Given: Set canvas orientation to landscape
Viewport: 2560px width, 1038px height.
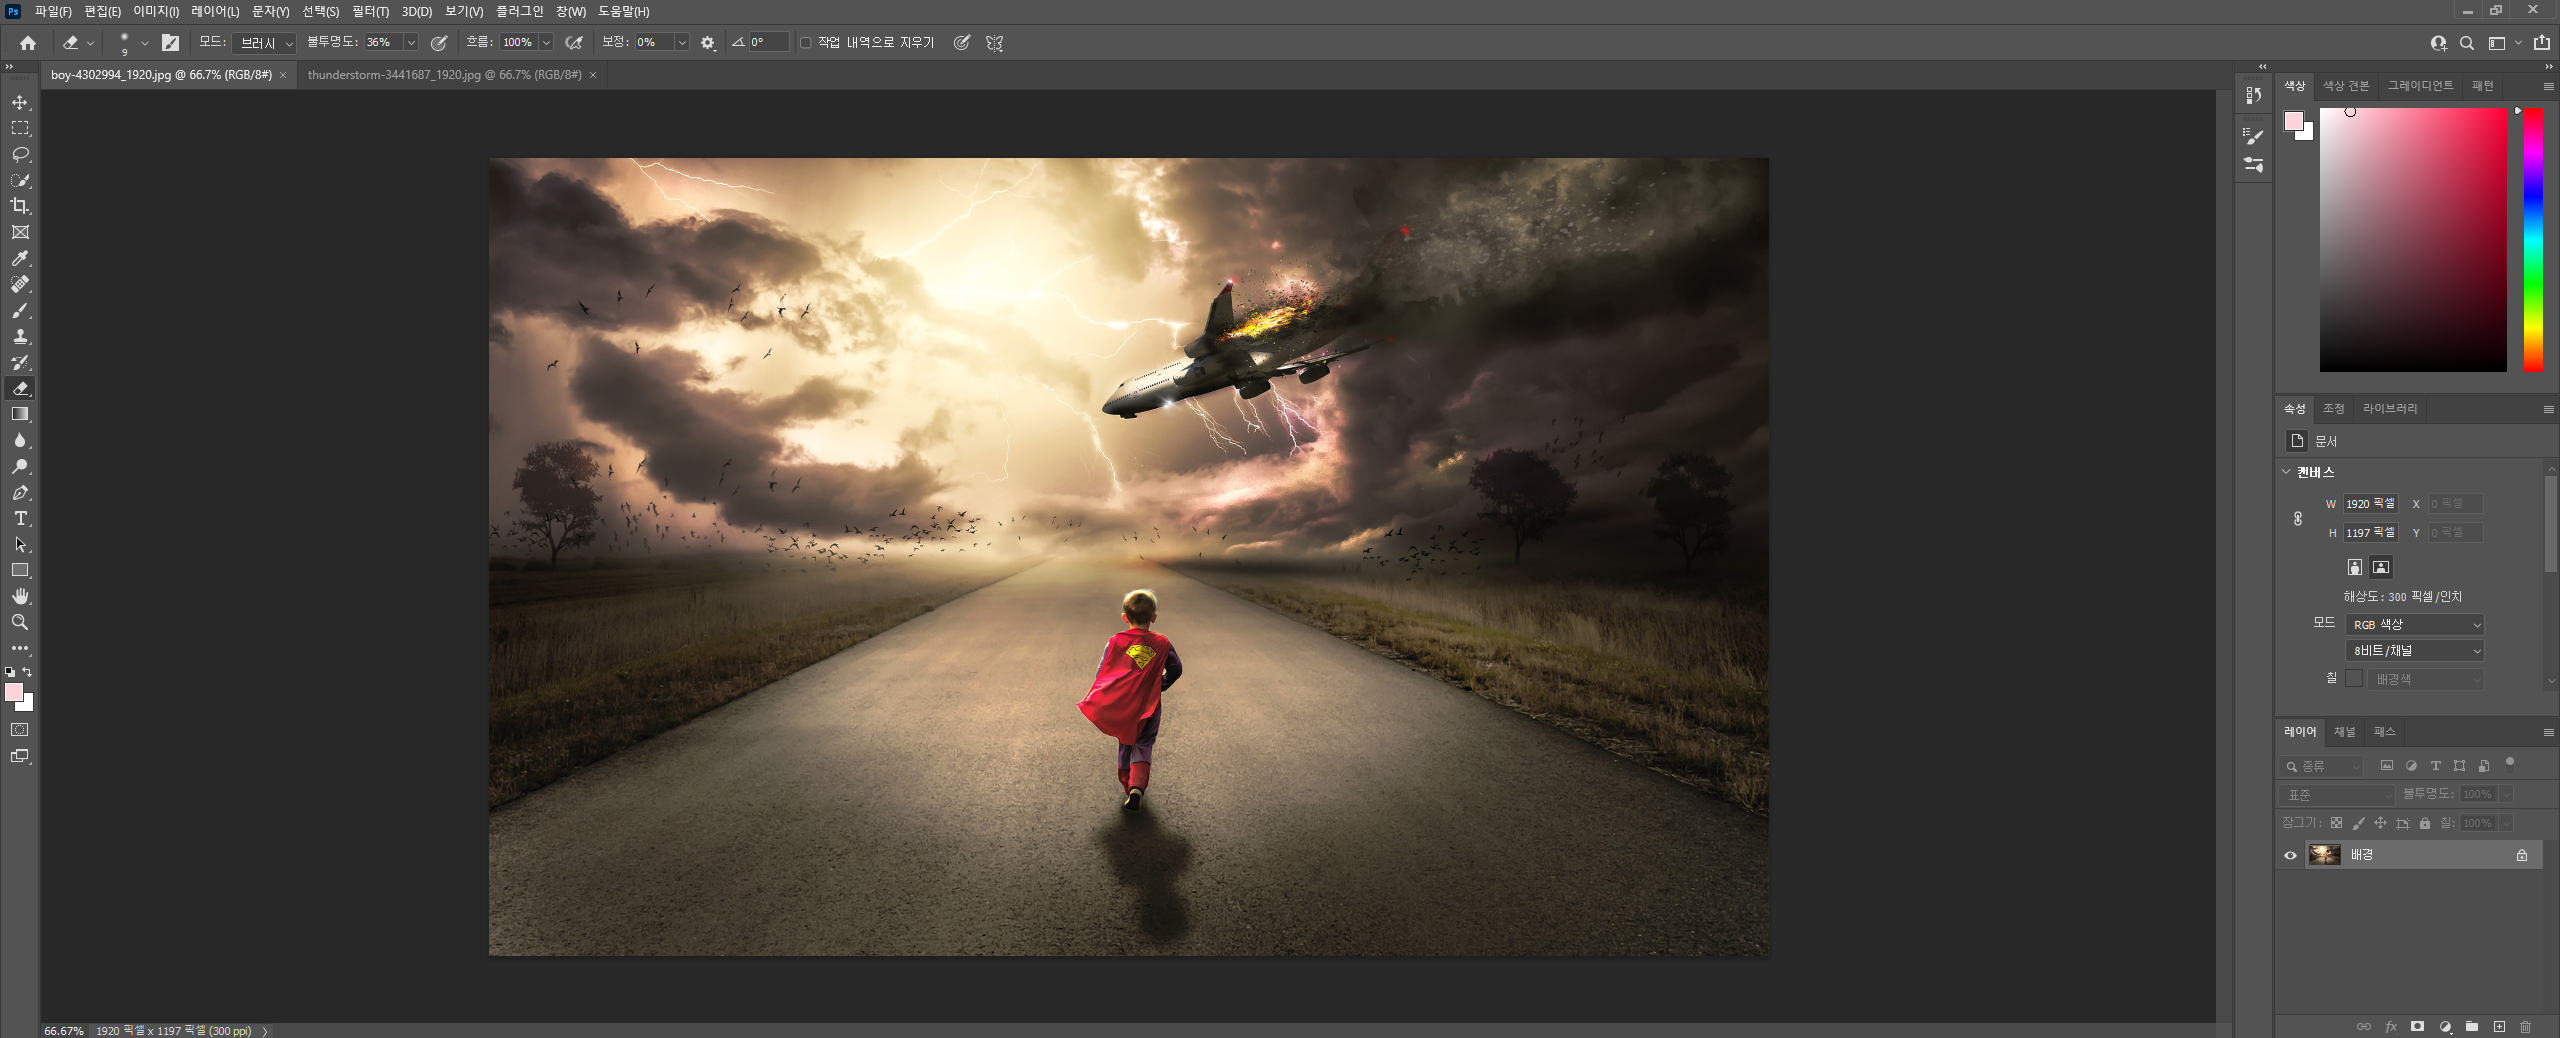Looking at the screenshot, I should (2381, 567).
